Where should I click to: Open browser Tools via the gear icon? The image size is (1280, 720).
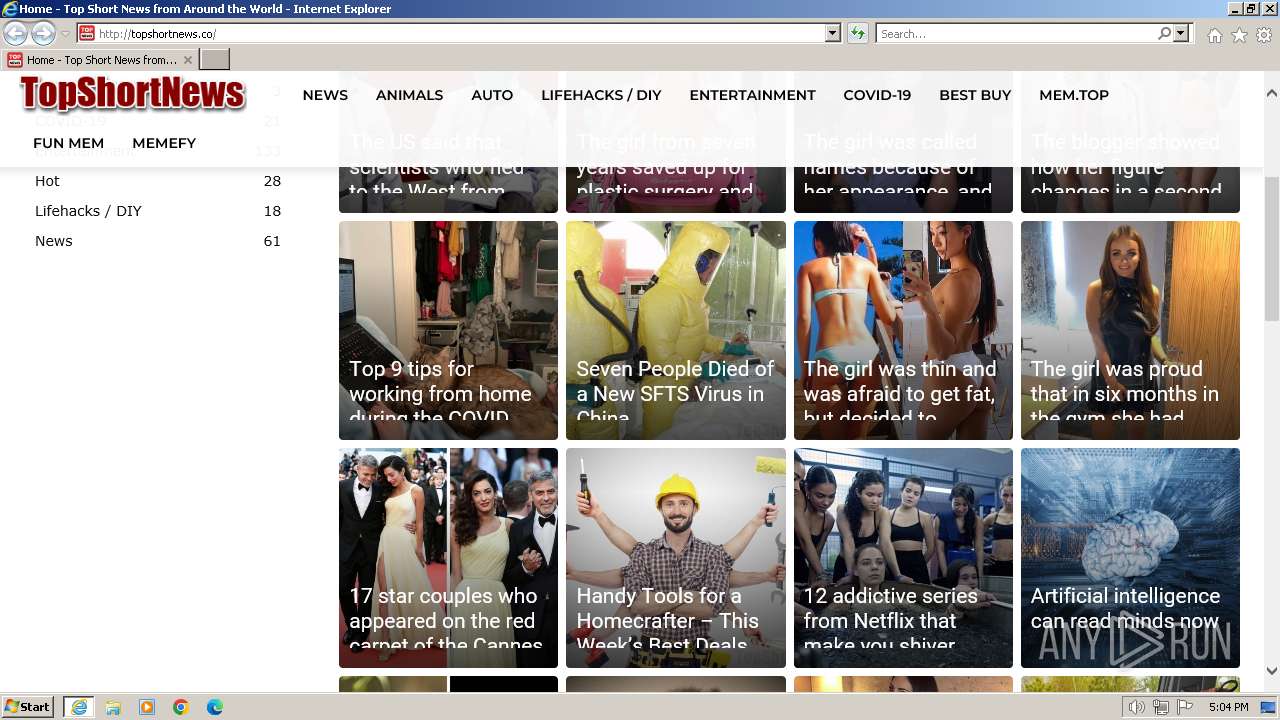point(1264,35)
